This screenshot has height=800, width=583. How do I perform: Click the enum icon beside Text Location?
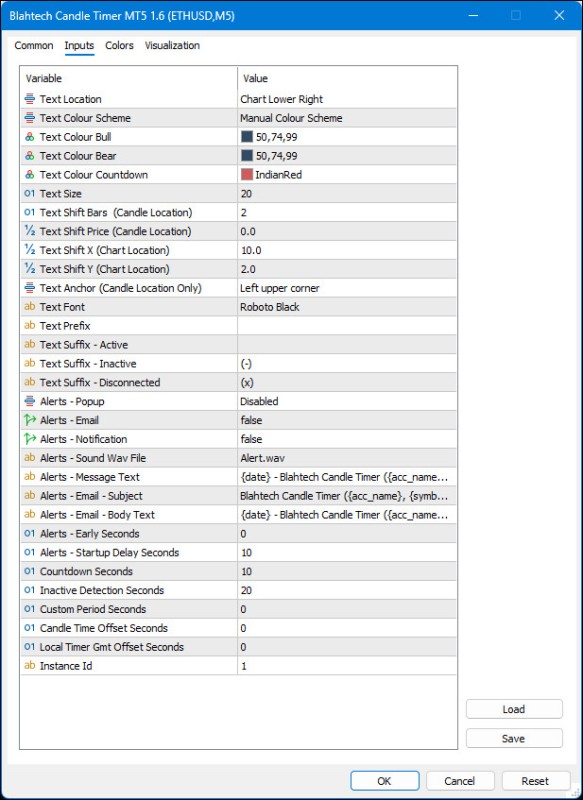point(30,99)
